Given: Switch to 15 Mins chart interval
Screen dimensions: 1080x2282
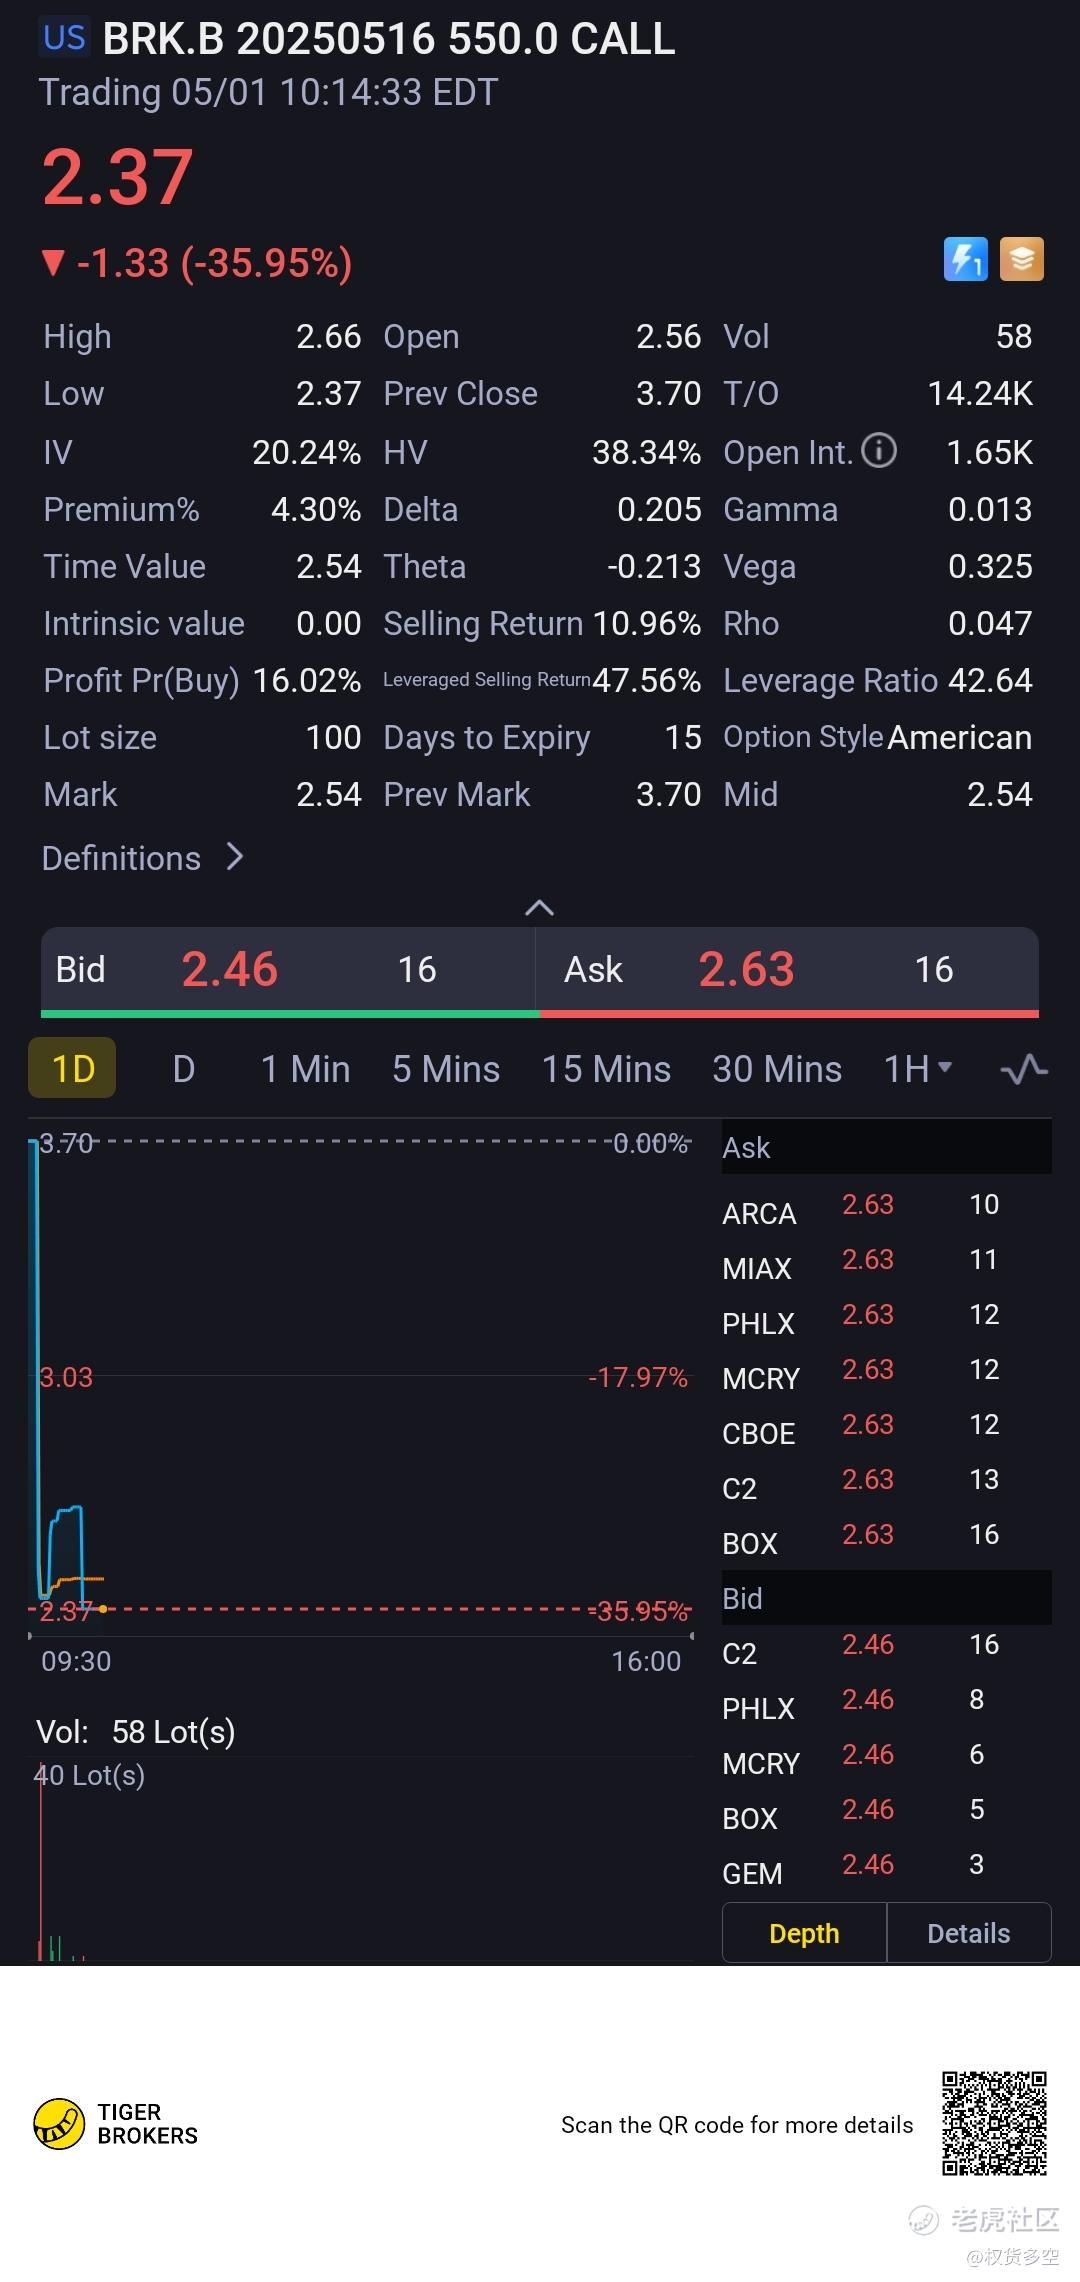Looking at the screenshot, I should 606,1069.
